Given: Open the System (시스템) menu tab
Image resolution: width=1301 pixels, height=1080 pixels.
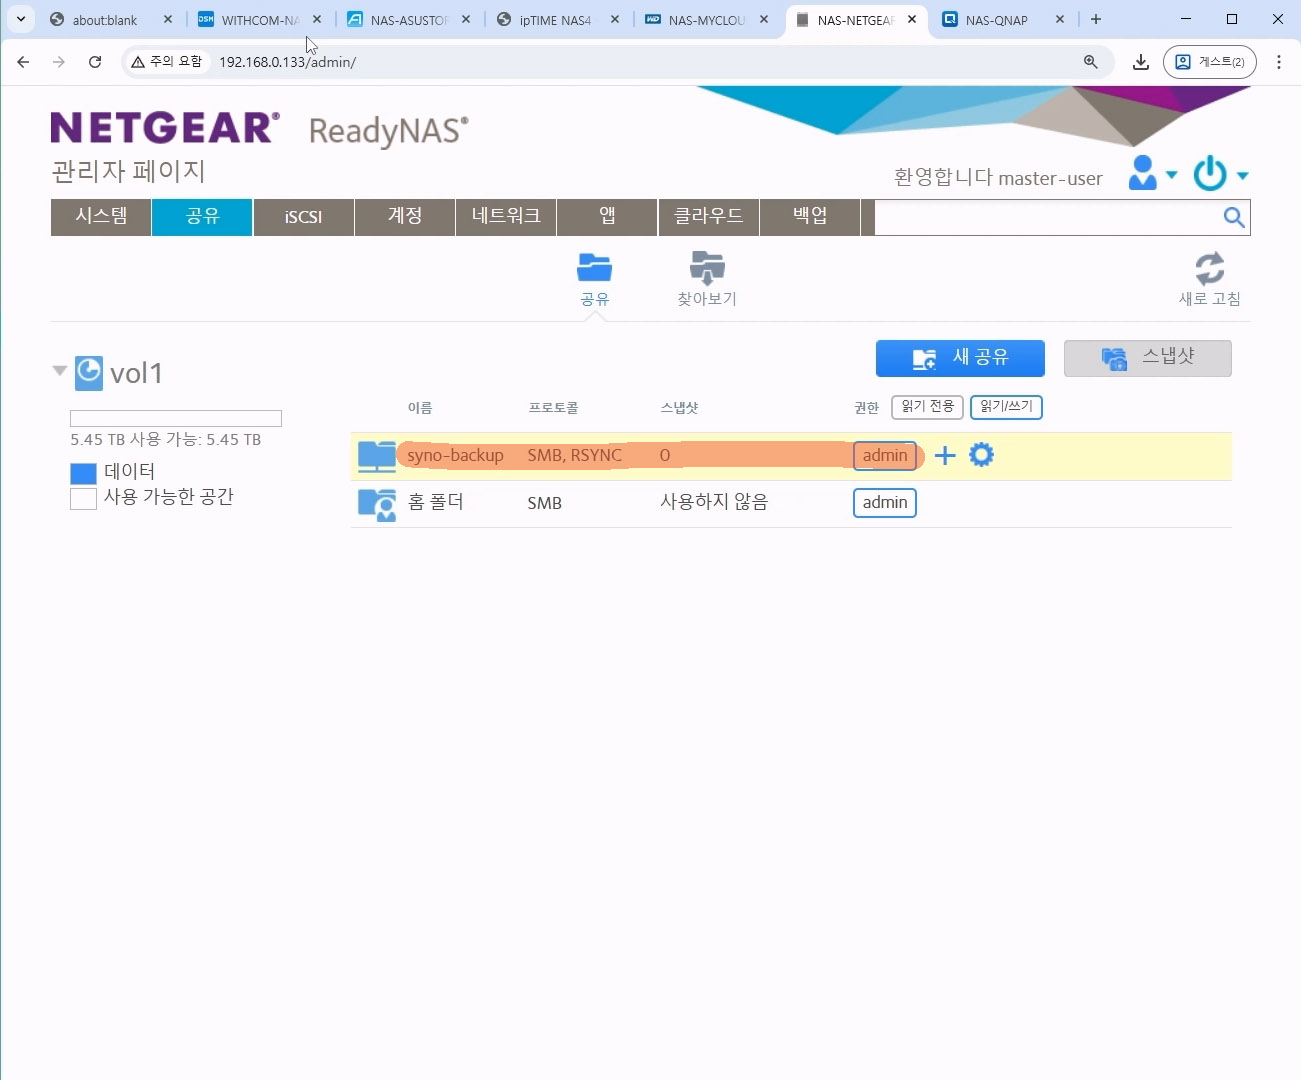Looking at the screenshot, I should (101, 217).
